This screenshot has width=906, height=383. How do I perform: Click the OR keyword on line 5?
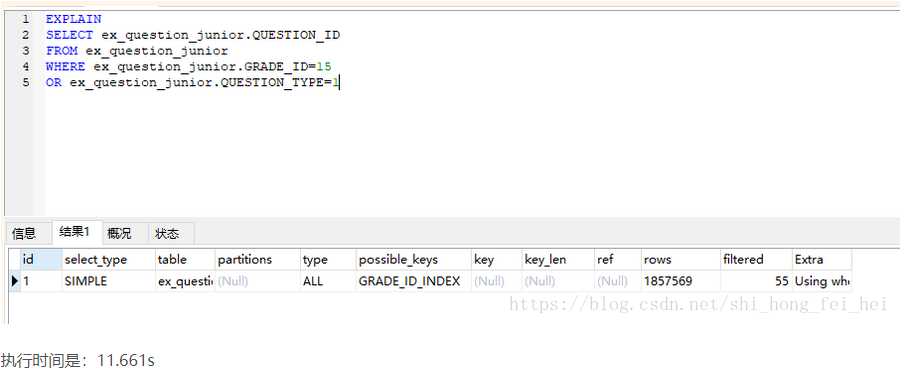(x=54, y=83)
